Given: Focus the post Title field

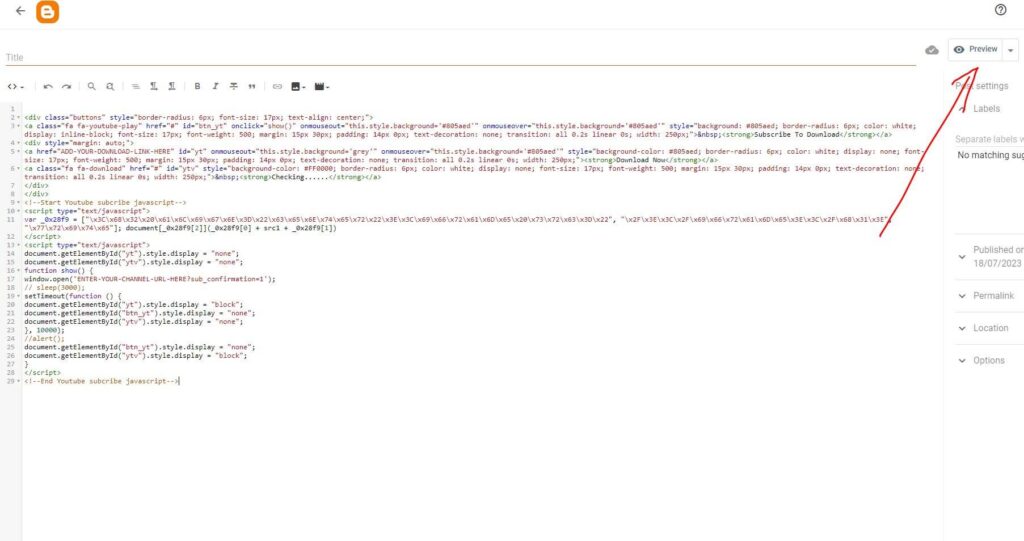Looking at the screenshot, I should coord(460,57).
